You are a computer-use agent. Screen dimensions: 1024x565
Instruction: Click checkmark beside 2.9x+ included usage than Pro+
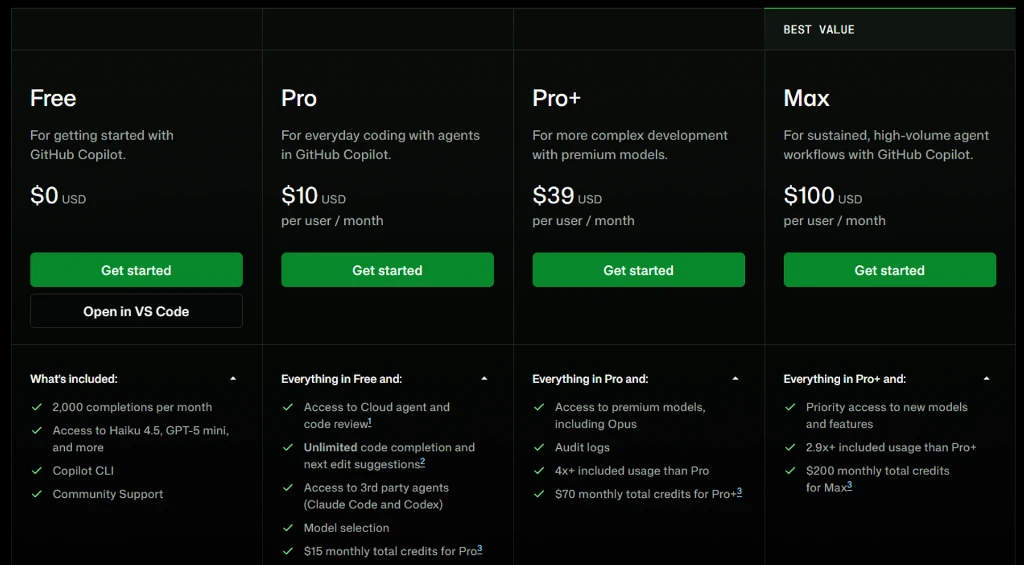(790, 447)
